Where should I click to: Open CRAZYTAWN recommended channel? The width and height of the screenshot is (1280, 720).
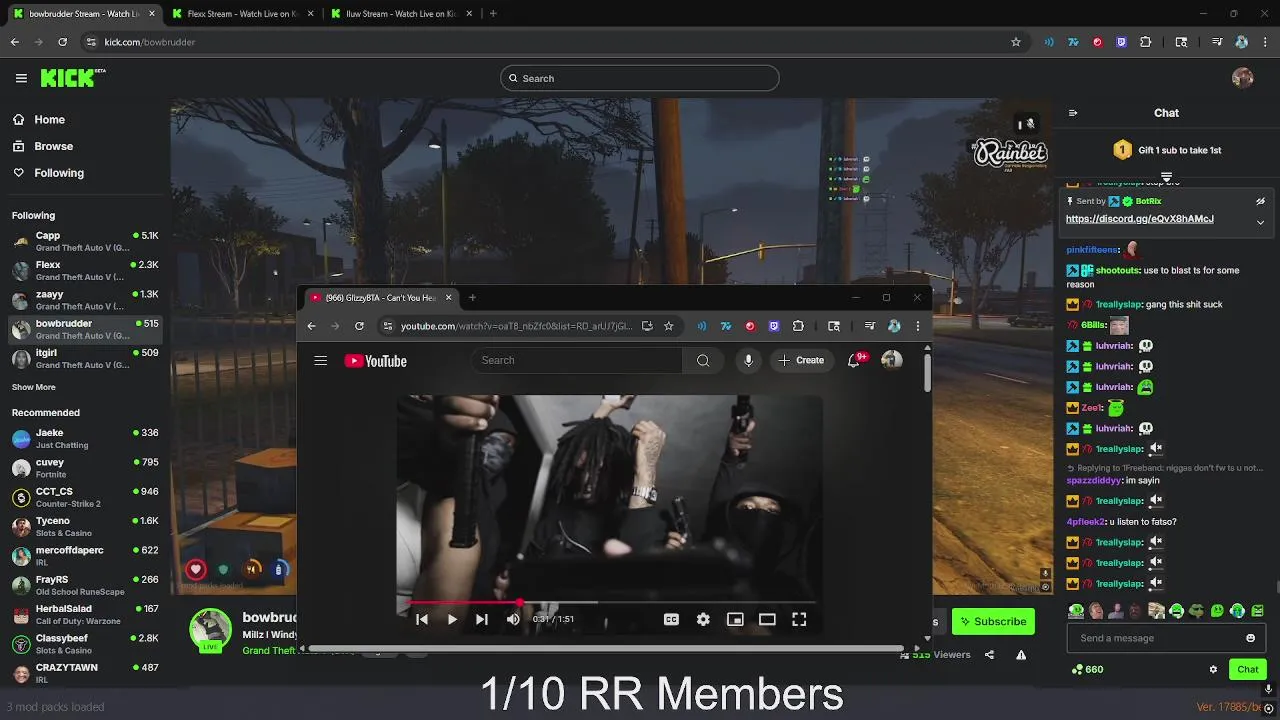coord(85,672)
